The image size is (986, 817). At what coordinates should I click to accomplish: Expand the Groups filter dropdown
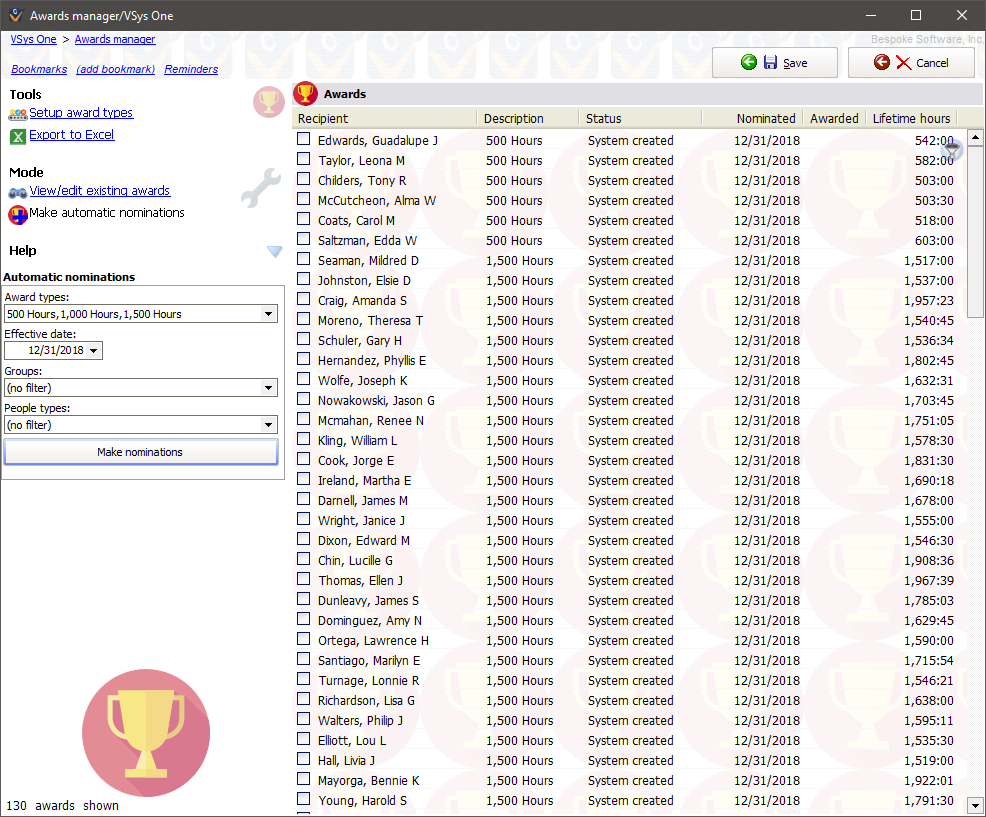[x=269, y=387]
